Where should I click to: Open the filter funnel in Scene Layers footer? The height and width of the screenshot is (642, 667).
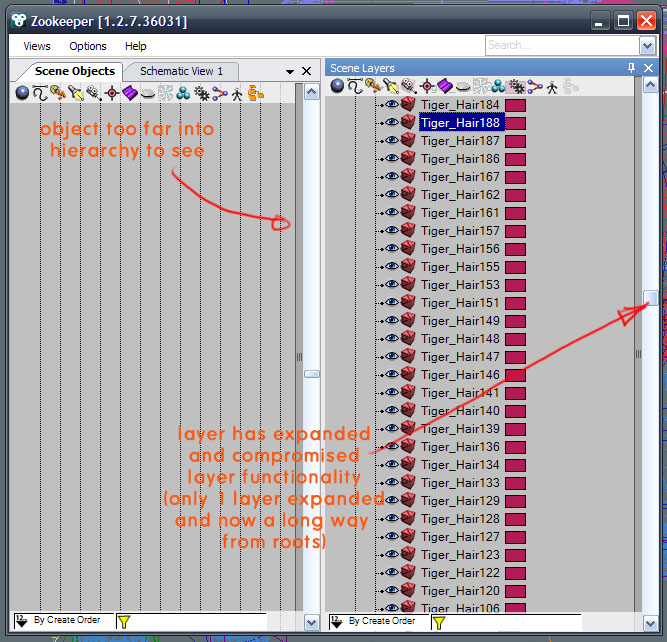pos(439,623)
